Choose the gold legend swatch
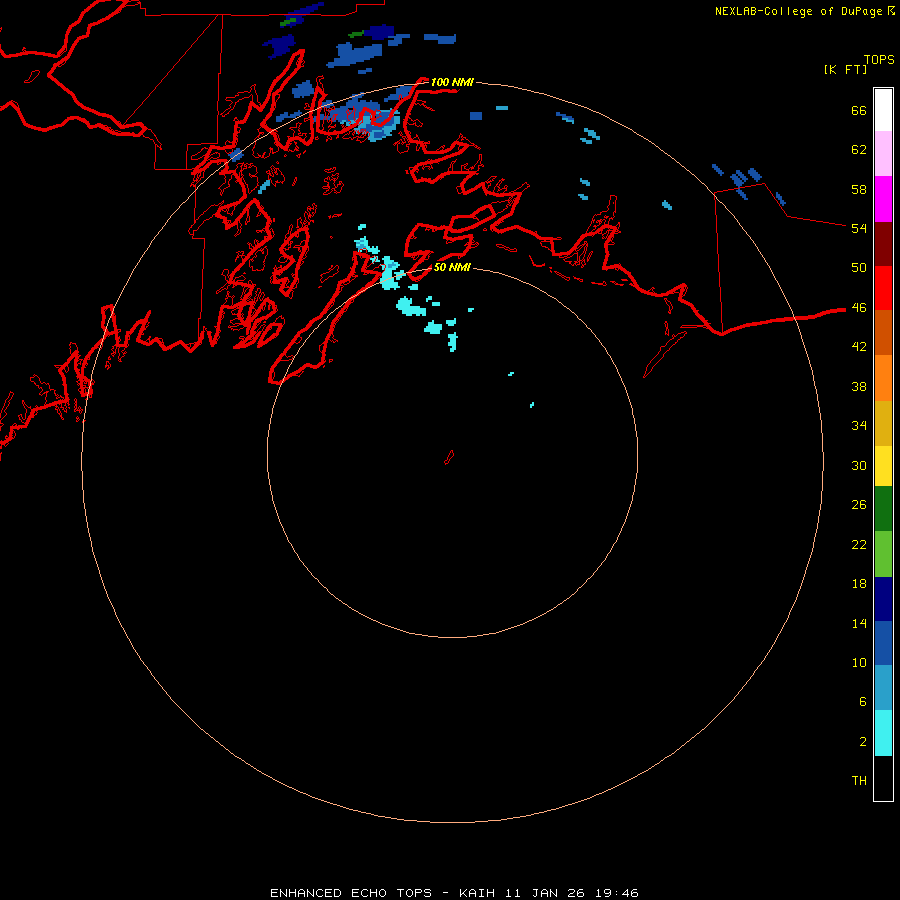This screenshot has width=900, height=900. click(883, 424)
